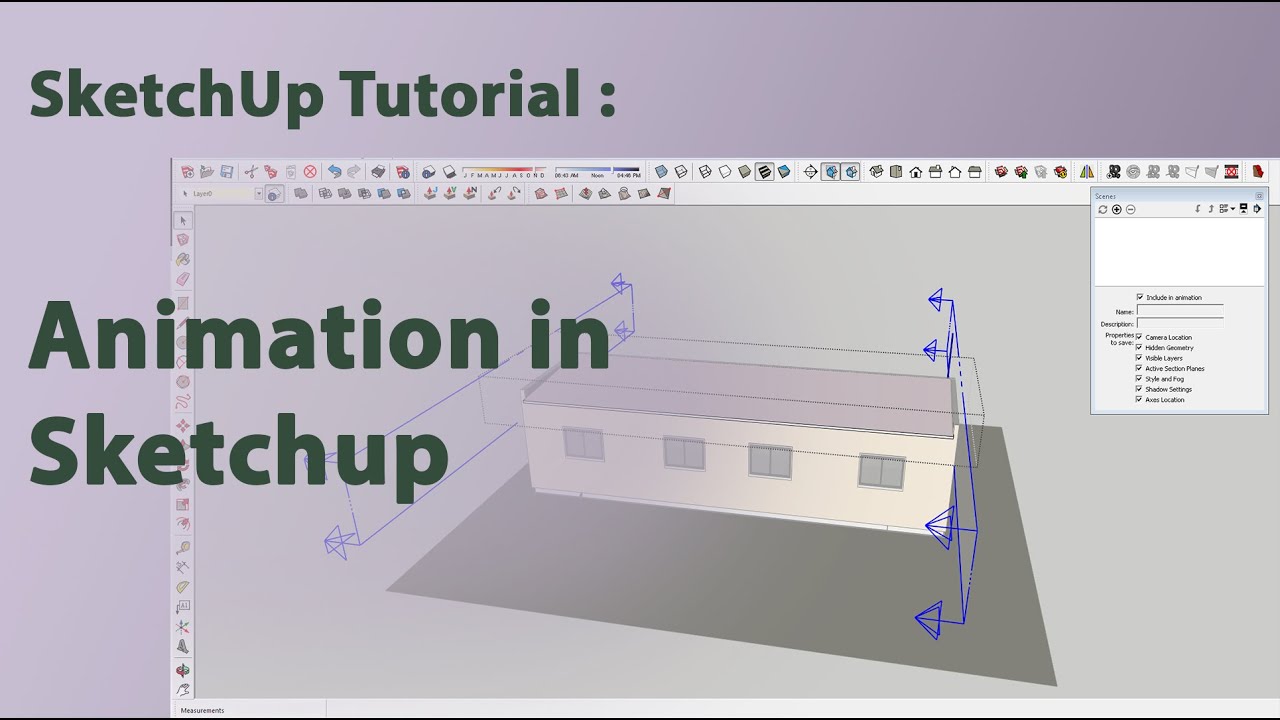
Task: Click the red film strip icon
Action: point(1231,172)
